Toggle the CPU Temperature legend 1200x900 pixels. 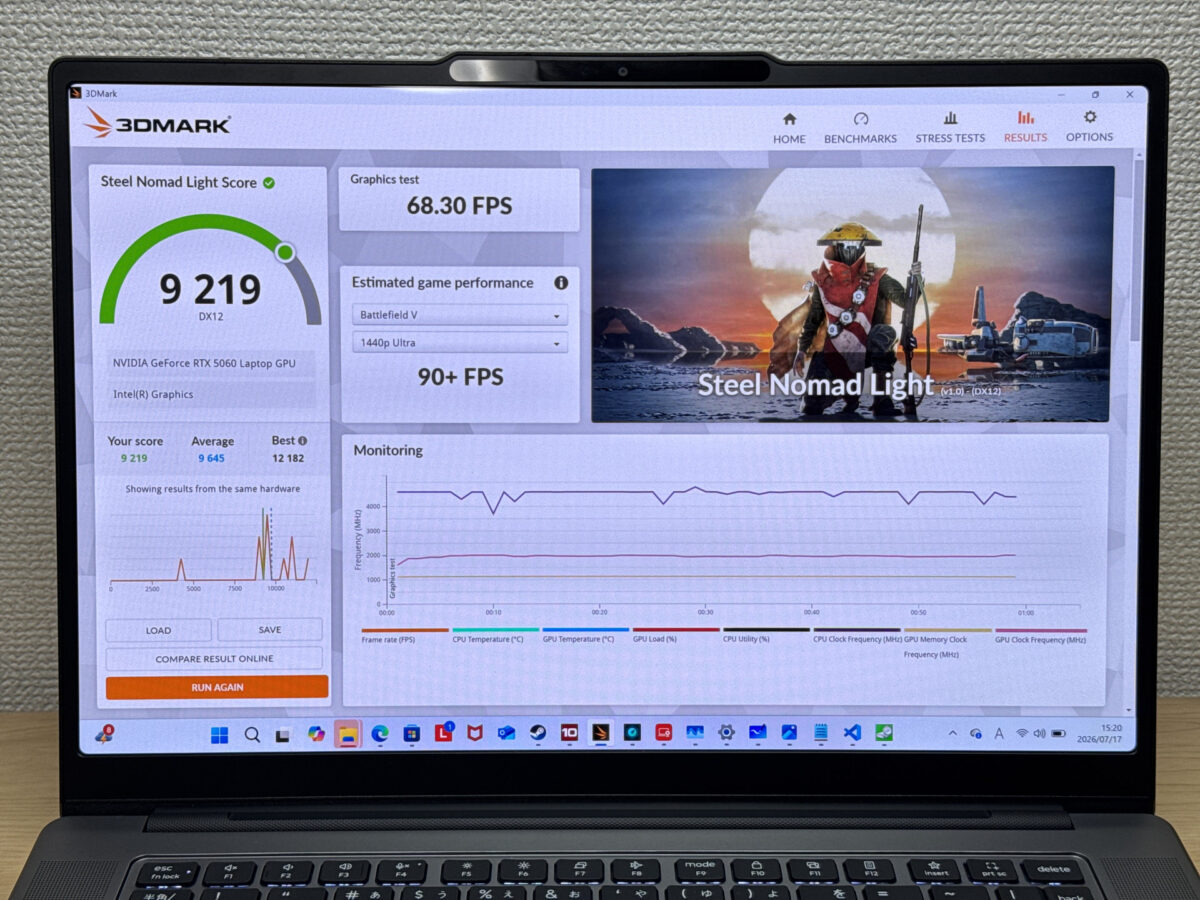[495, 635]
